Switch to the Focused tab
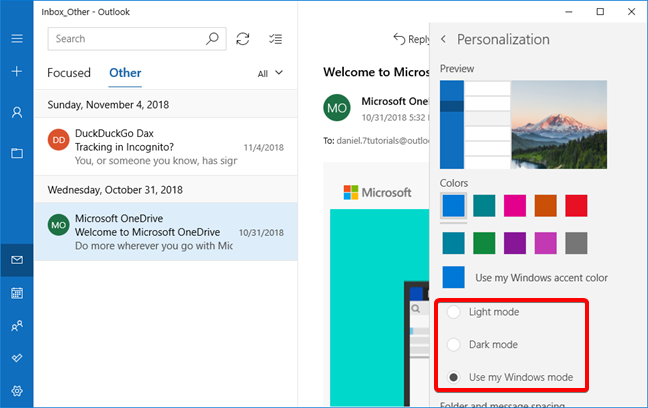Screen dimensions: 648x408 69,73
